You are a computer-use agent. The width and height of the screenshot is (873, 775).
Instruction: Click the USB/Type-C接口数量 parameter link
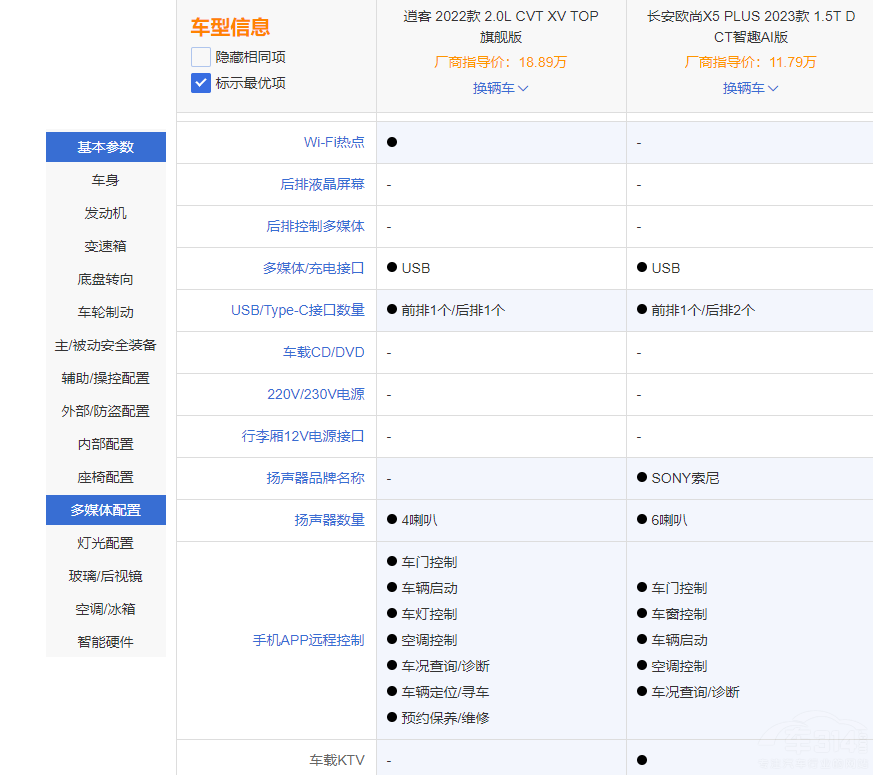pyautogui.click(x=300, y=310)
